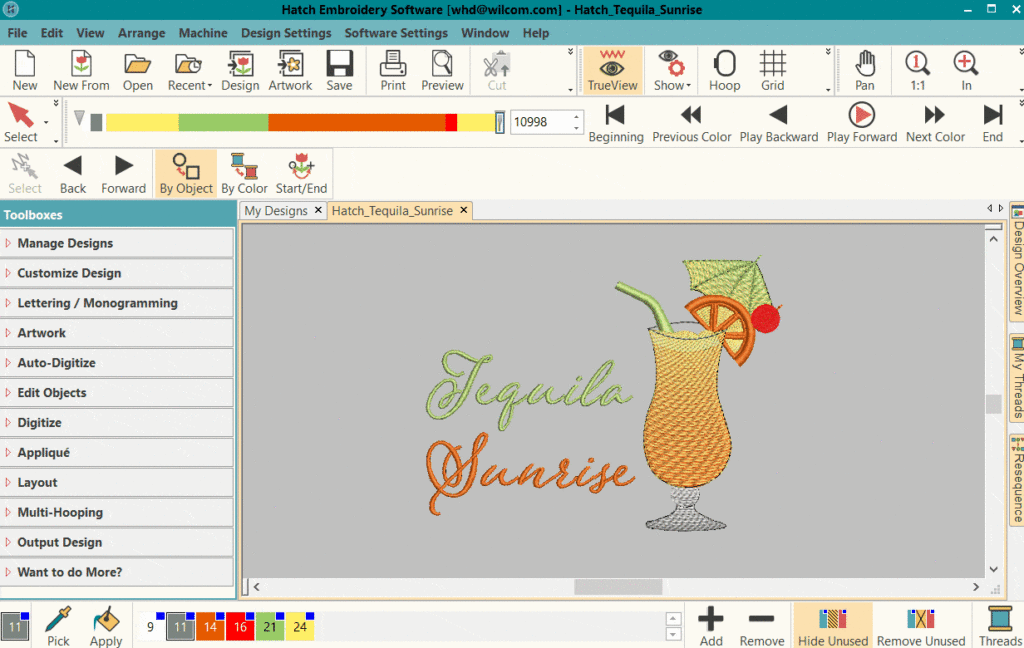Switch to the My Designs tab
1024x648 pixels.
pos(276,211)
